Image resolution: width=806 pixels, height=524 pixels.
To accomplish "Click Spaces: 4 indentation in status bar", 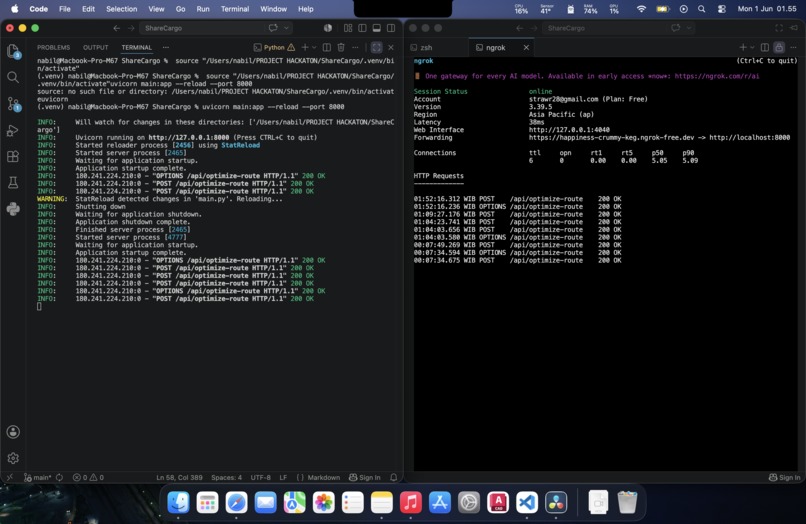I will click(x=226, y=477).
